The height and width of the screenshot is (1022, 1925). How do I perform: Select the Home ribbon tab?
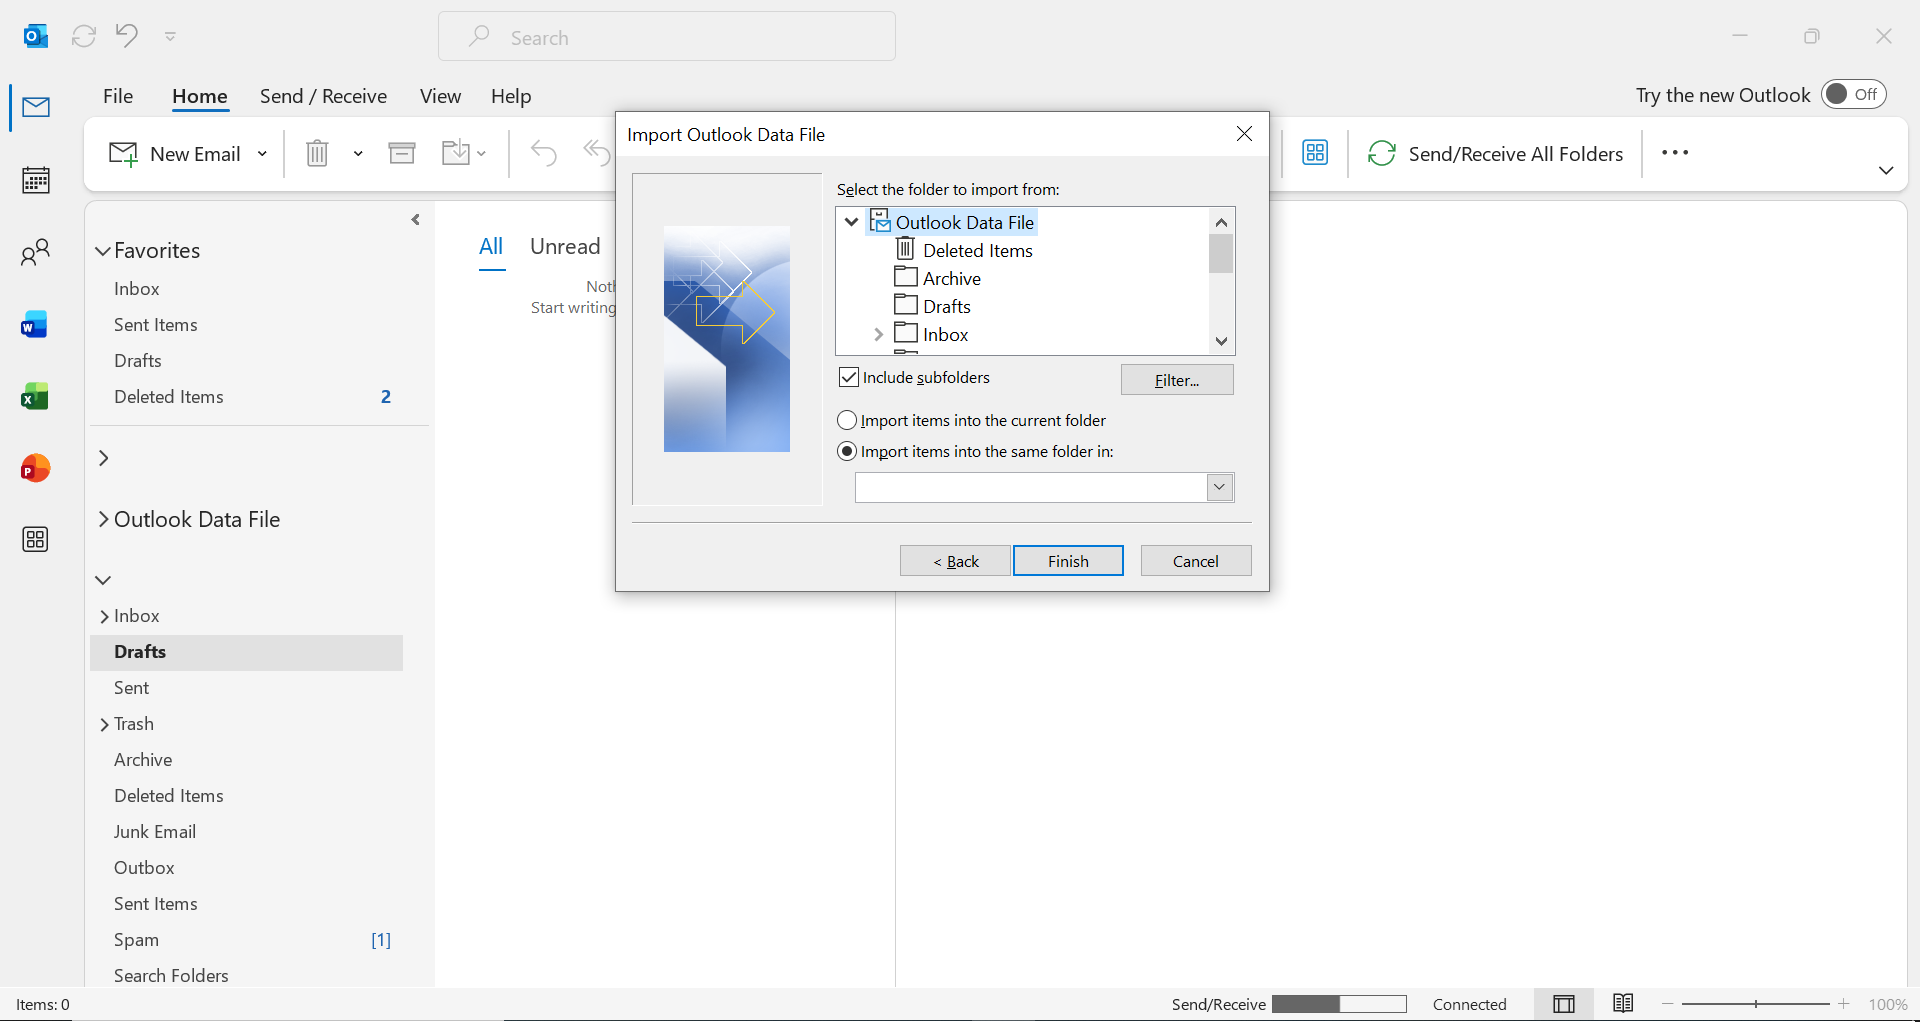(x=200, y=96)
